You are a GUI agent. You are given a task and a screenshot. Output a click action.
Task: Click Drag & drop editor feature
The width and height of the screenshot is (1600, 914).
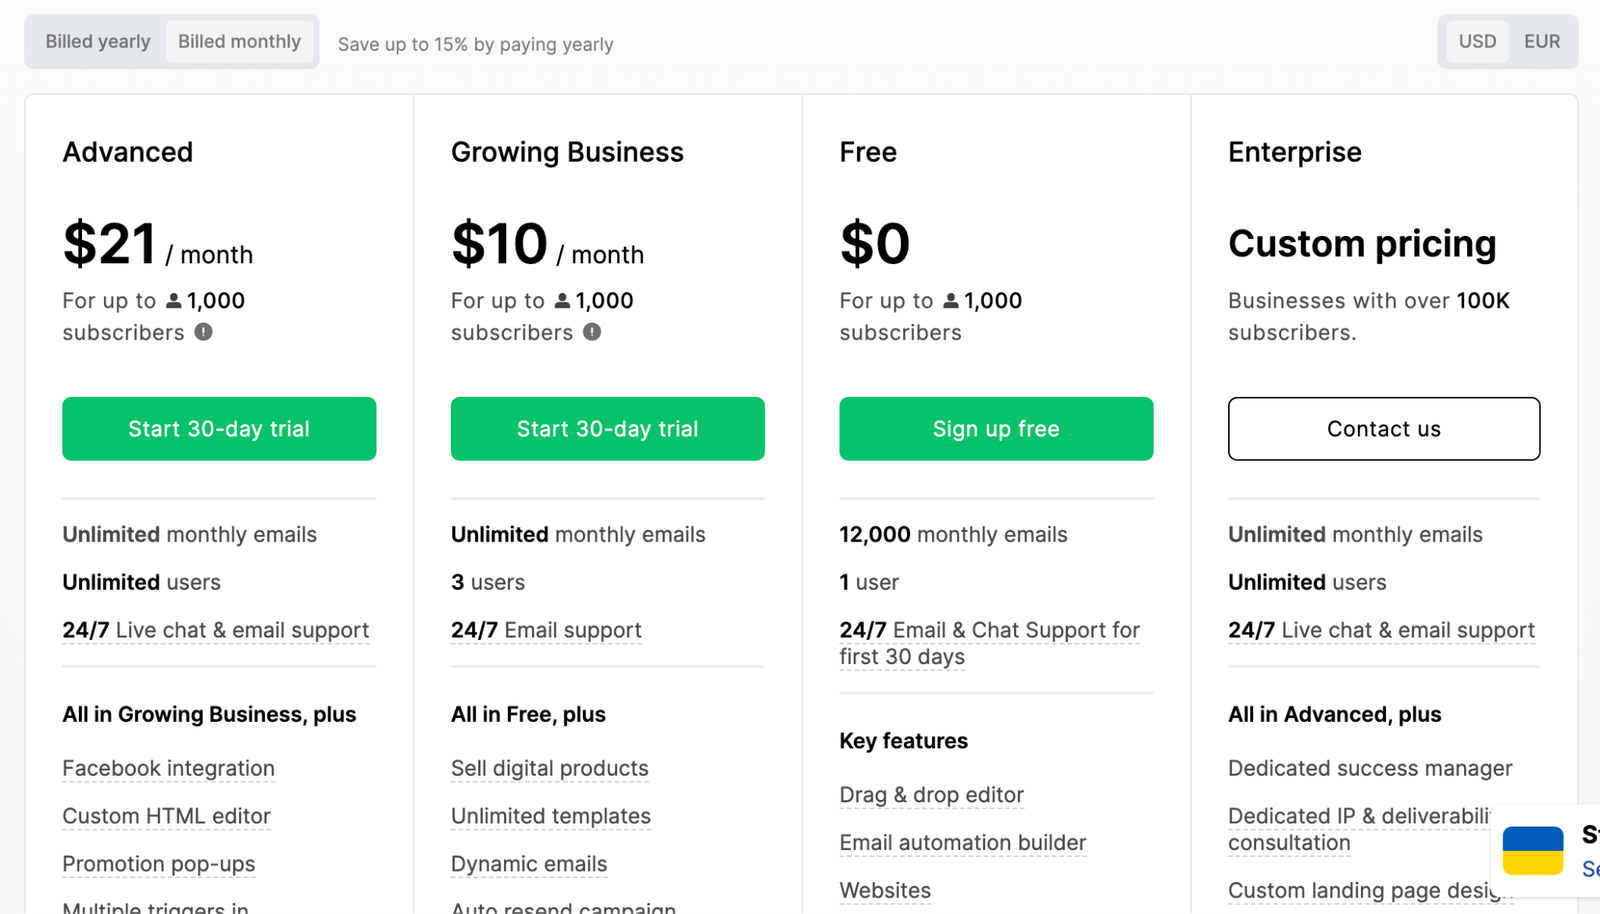click(931, 795)
